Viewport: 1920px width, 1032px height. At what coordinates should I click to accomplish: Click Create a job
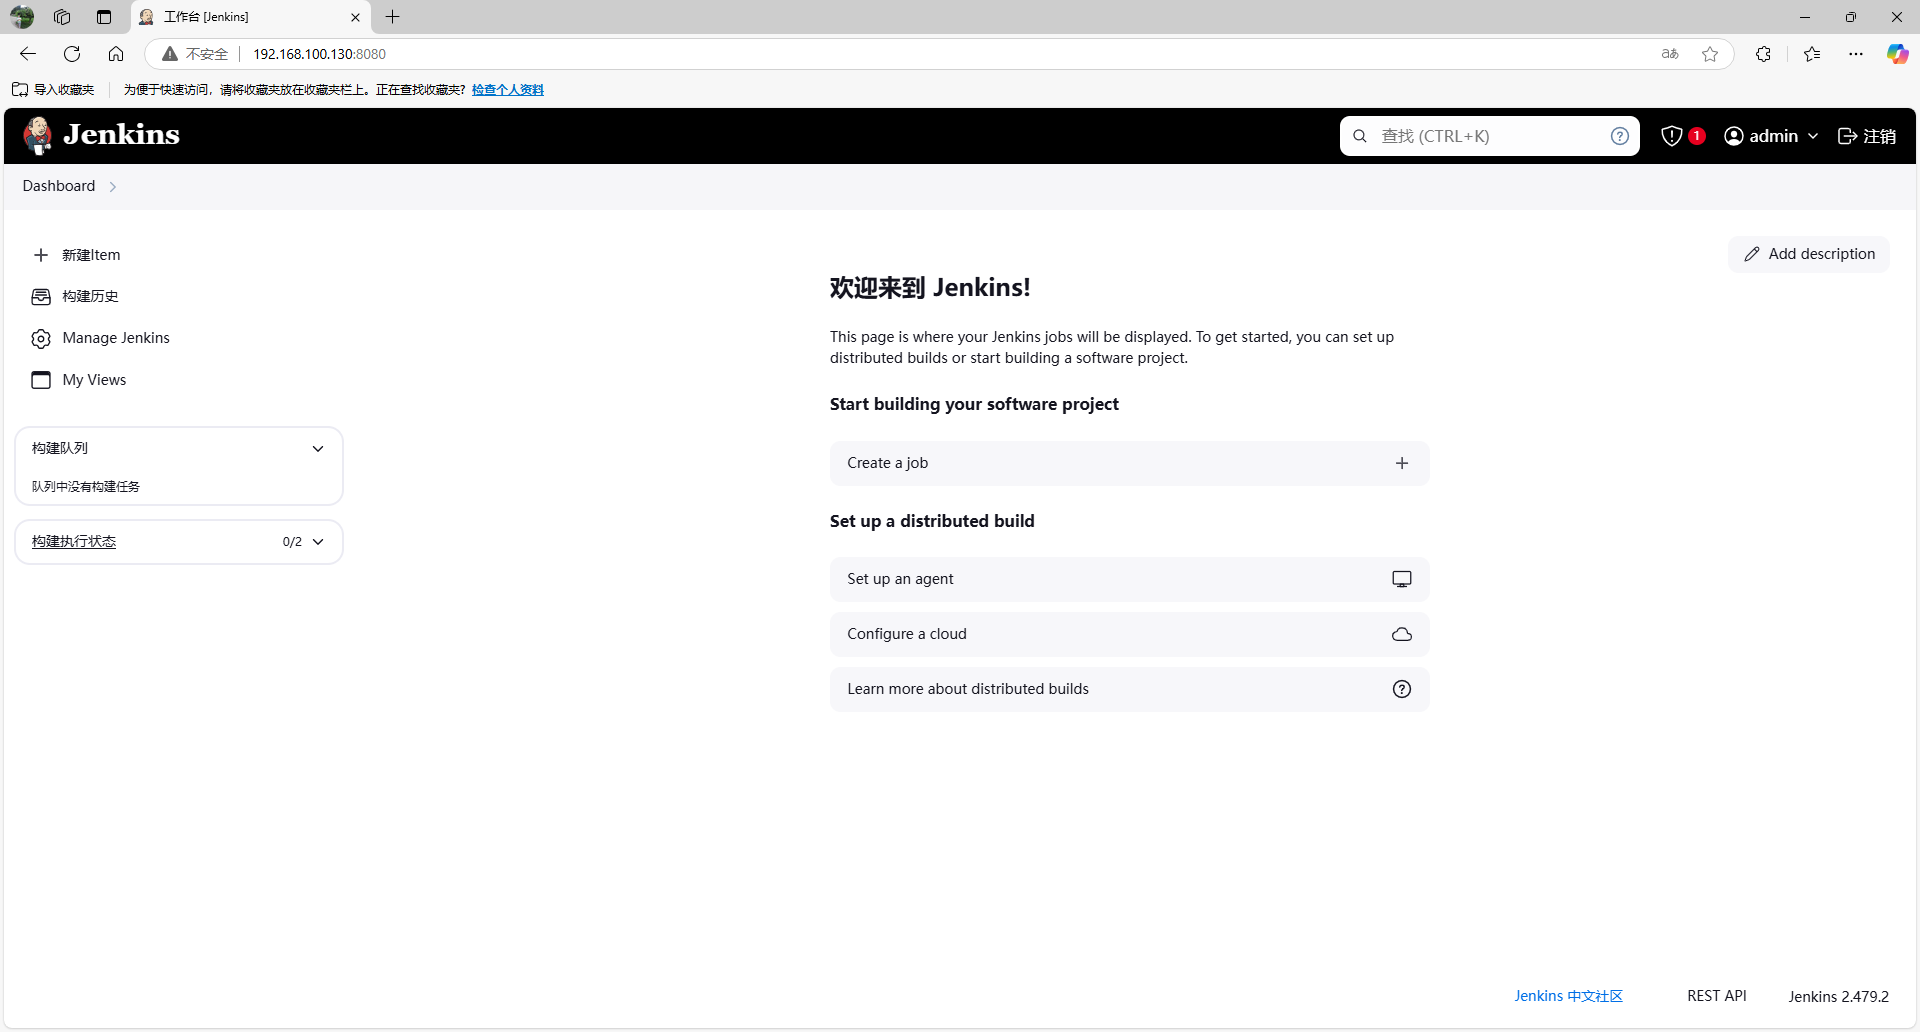pyautogui.click(x=1129, y=463)
